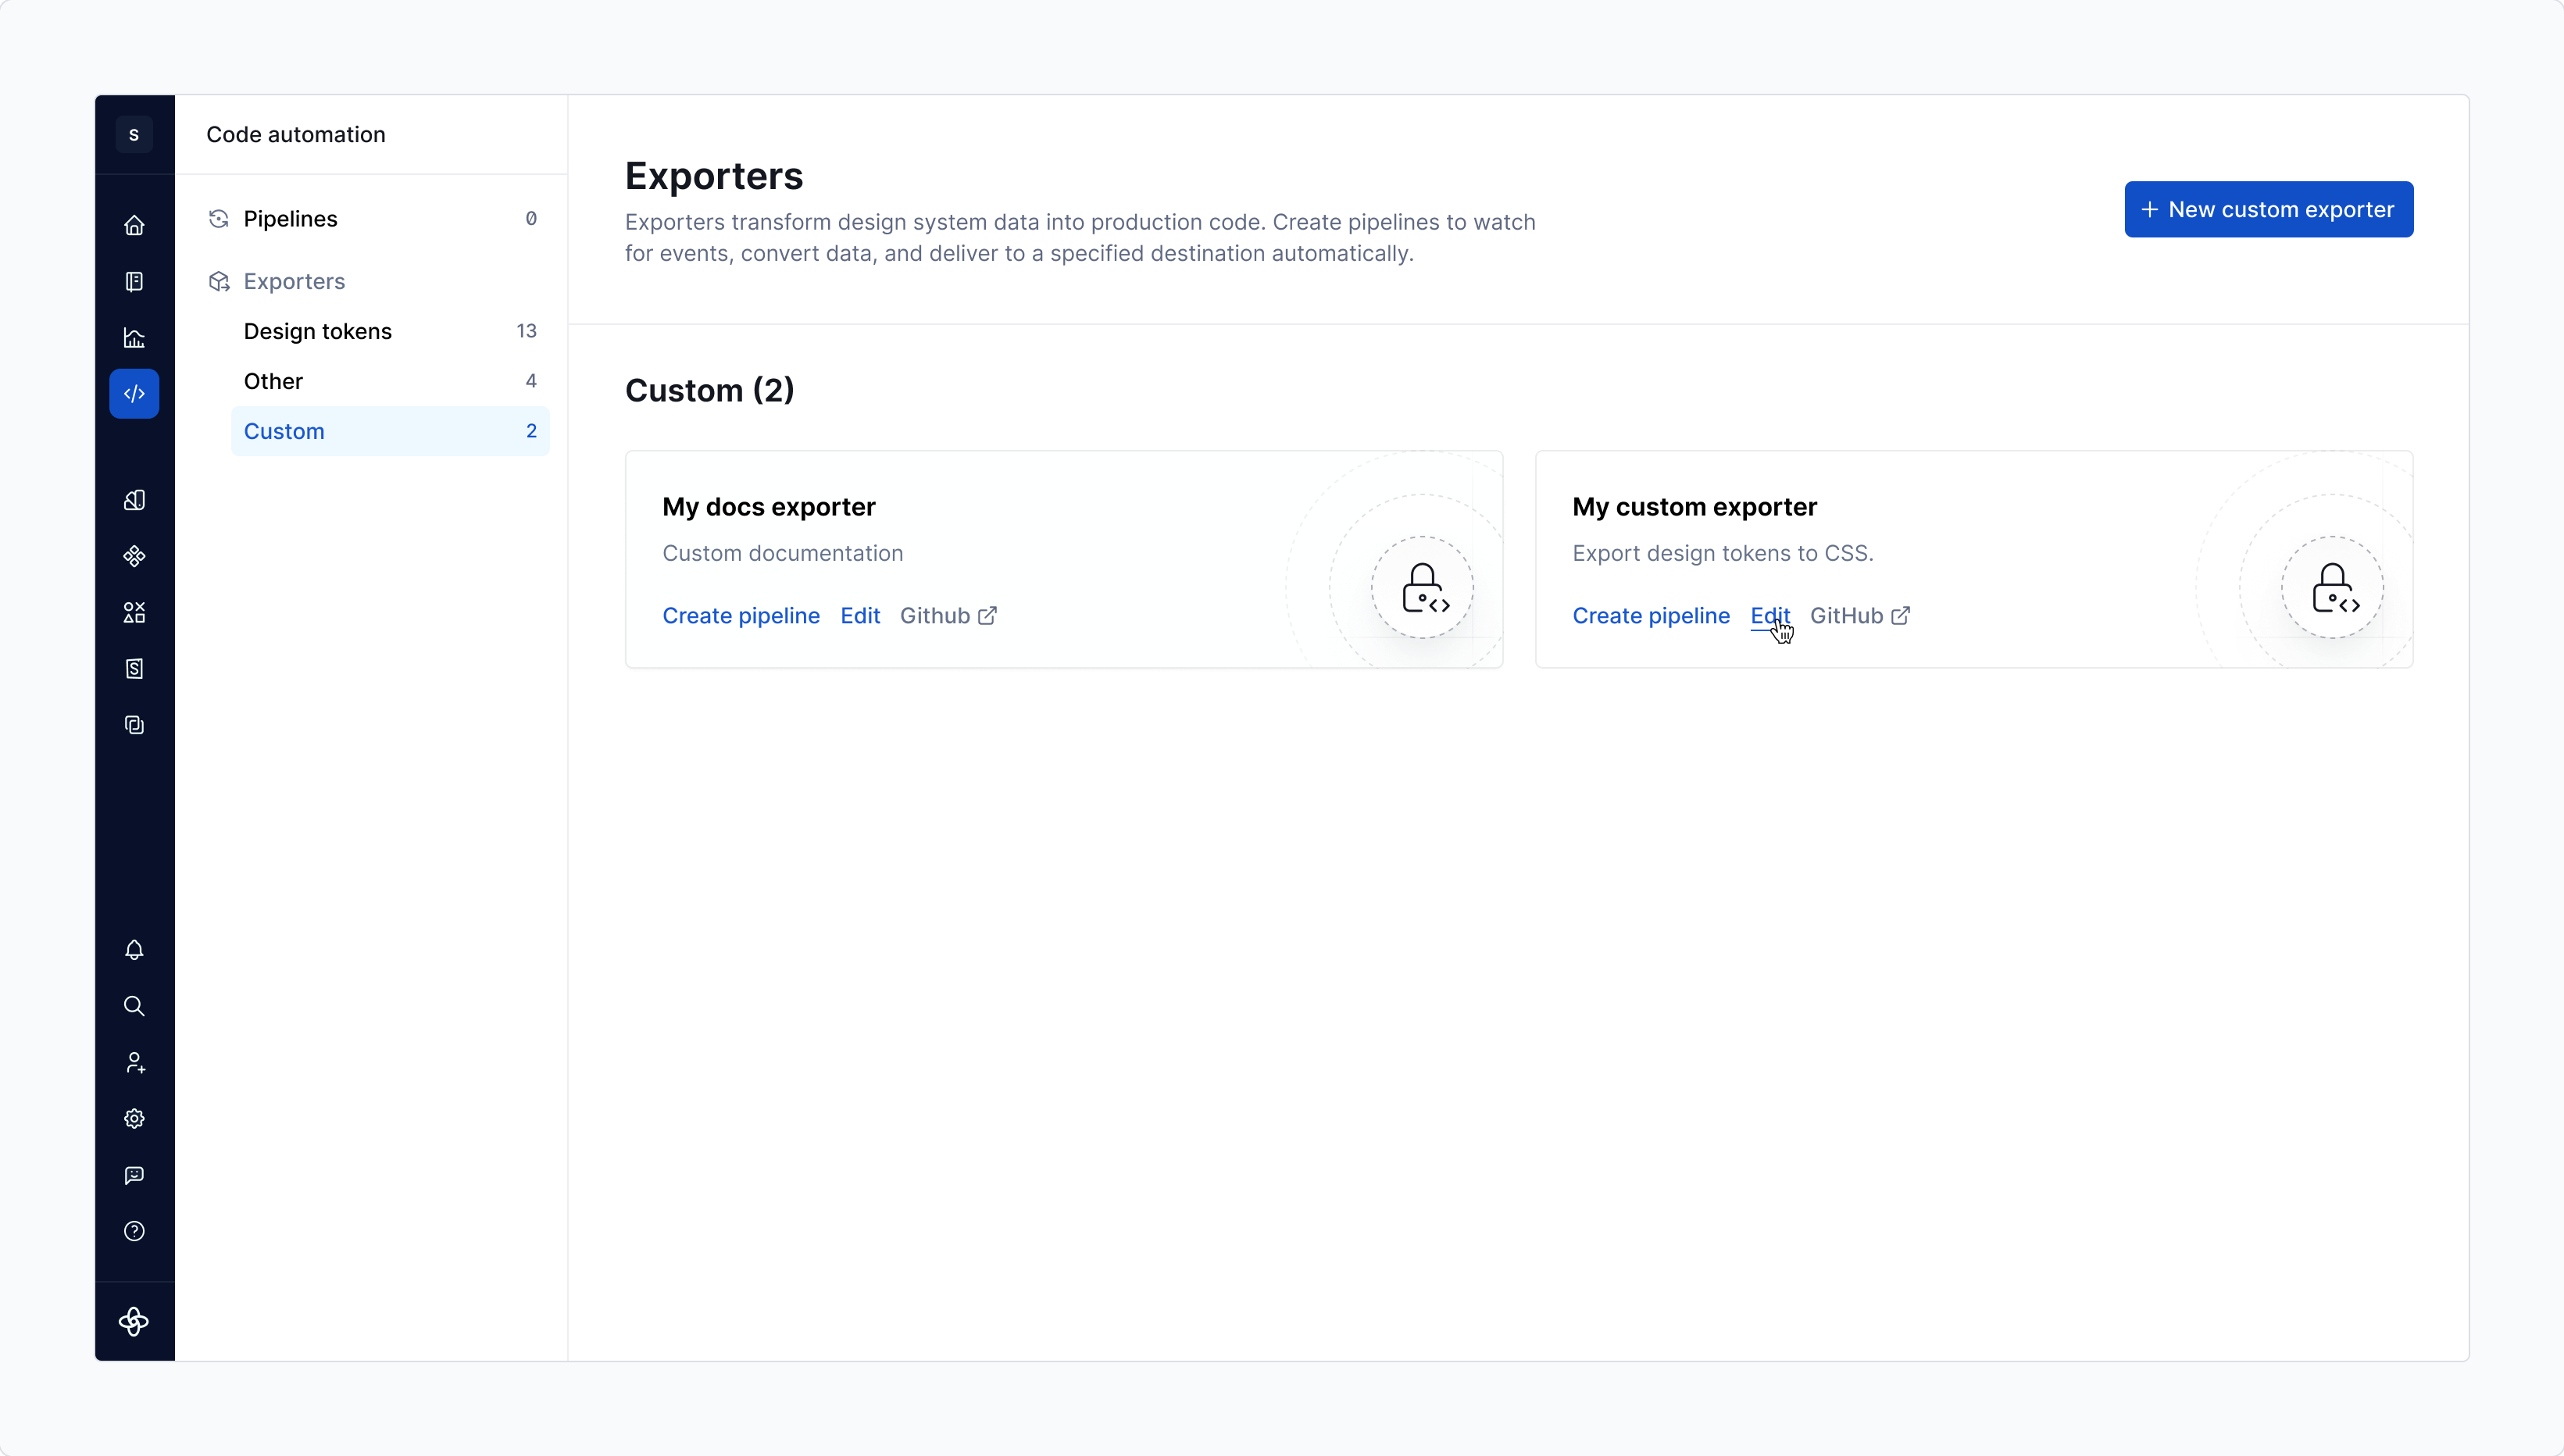Open the feedback chat icon
Screen dimensions: 2564x1456
pyautogui.click(x=134, y=1175)
